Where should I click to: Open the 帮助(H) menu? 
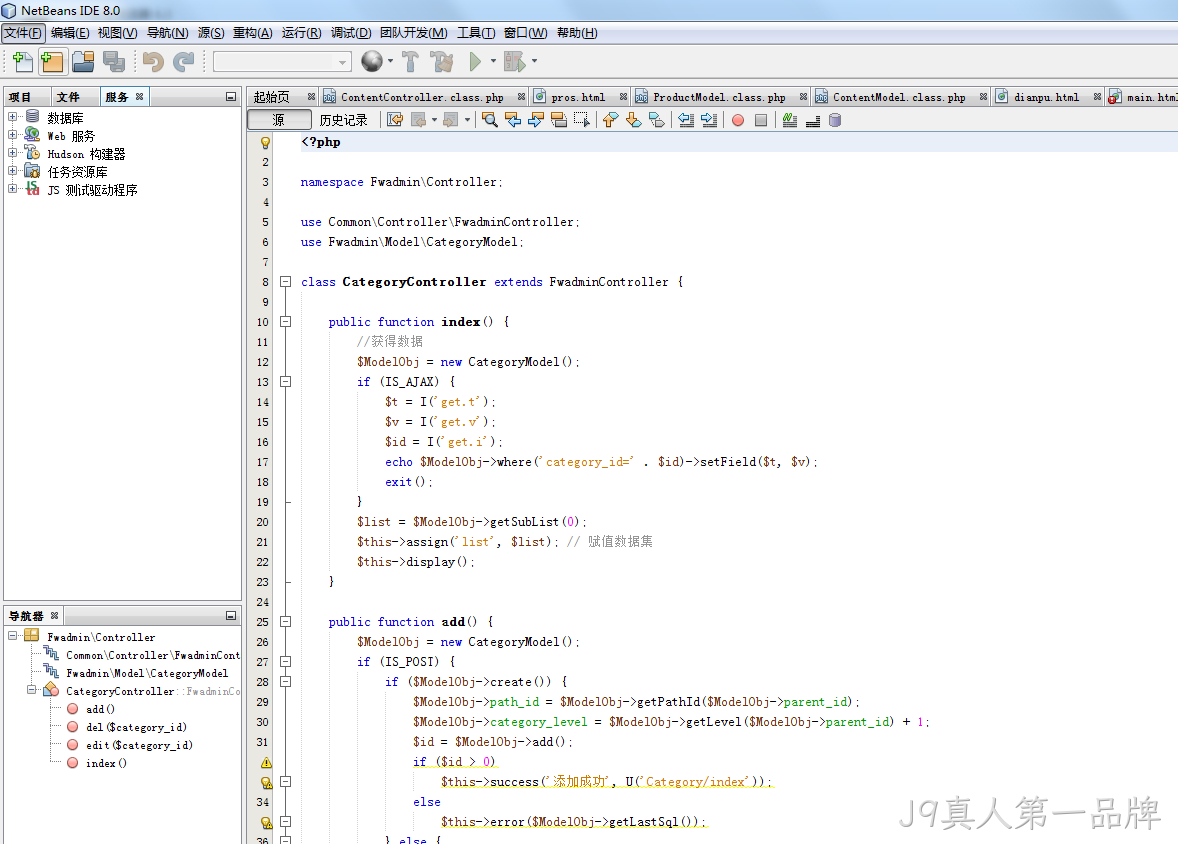pos(577,32)
